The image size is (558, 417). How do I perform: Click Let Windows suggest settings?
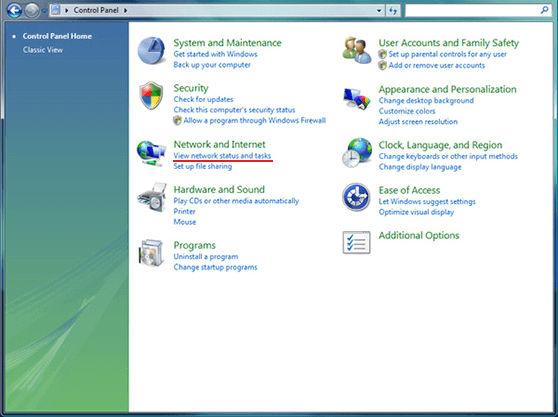427,202
